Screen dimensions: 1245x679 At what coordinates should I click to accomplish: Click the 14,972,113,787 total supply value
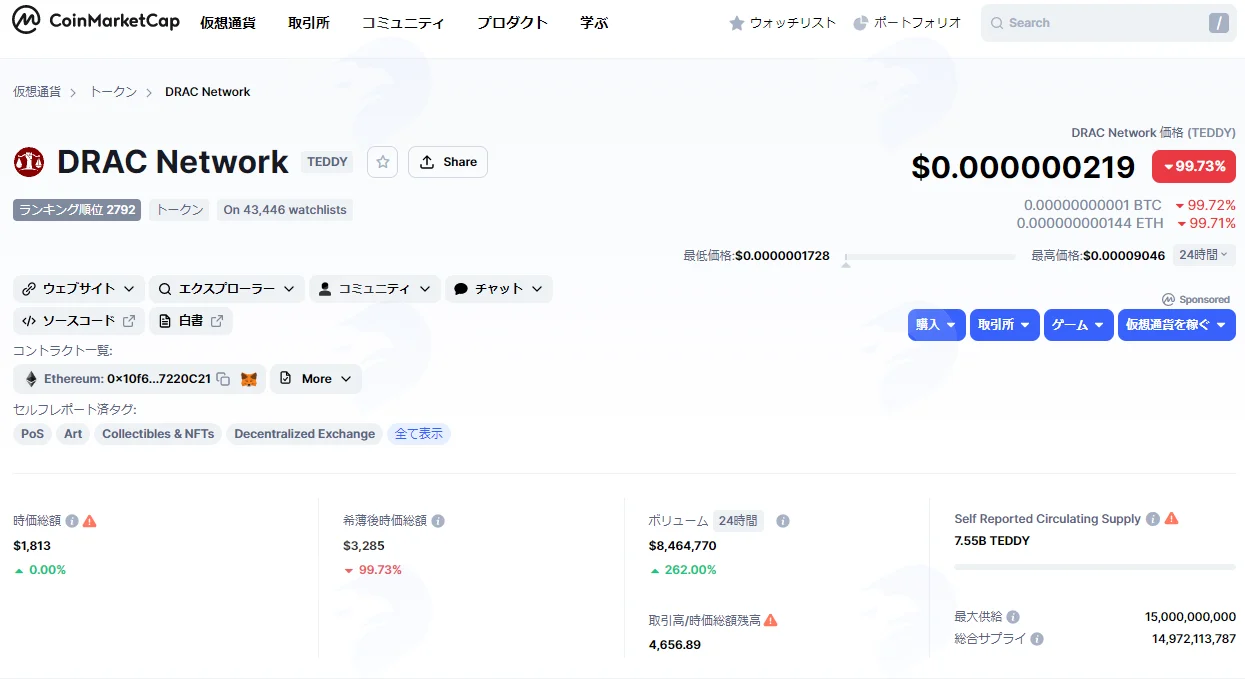[x=1194, y=639]
